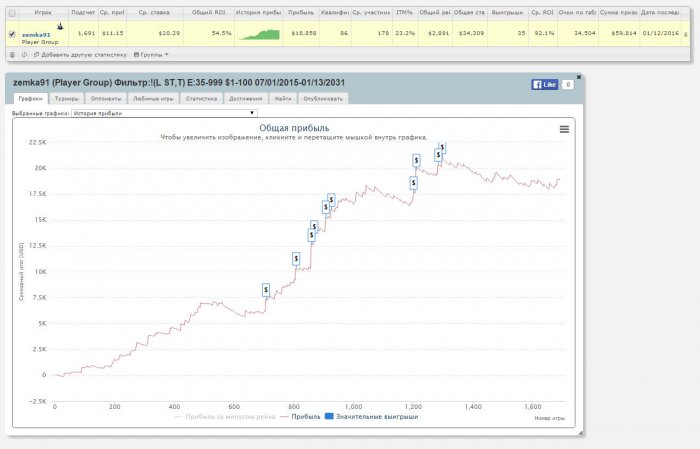
Task: Switch to the 'Графики' tab
Action: coord(30,99)
